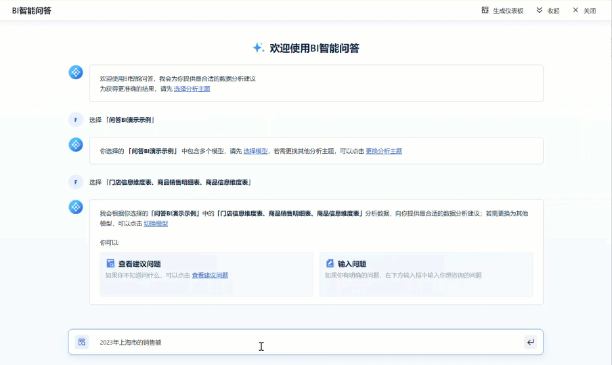This screenshot has height=365, width=612.
Task: Click the bot avatar next to the welcome message
Action: pos(76,72)
